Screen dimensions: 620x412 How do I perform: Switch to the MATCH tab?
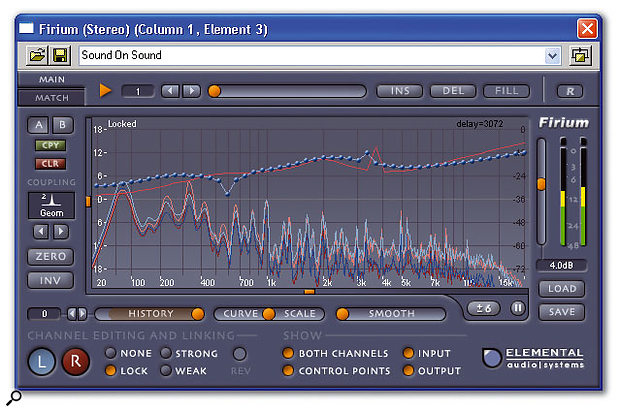click(x=51, y=98)
